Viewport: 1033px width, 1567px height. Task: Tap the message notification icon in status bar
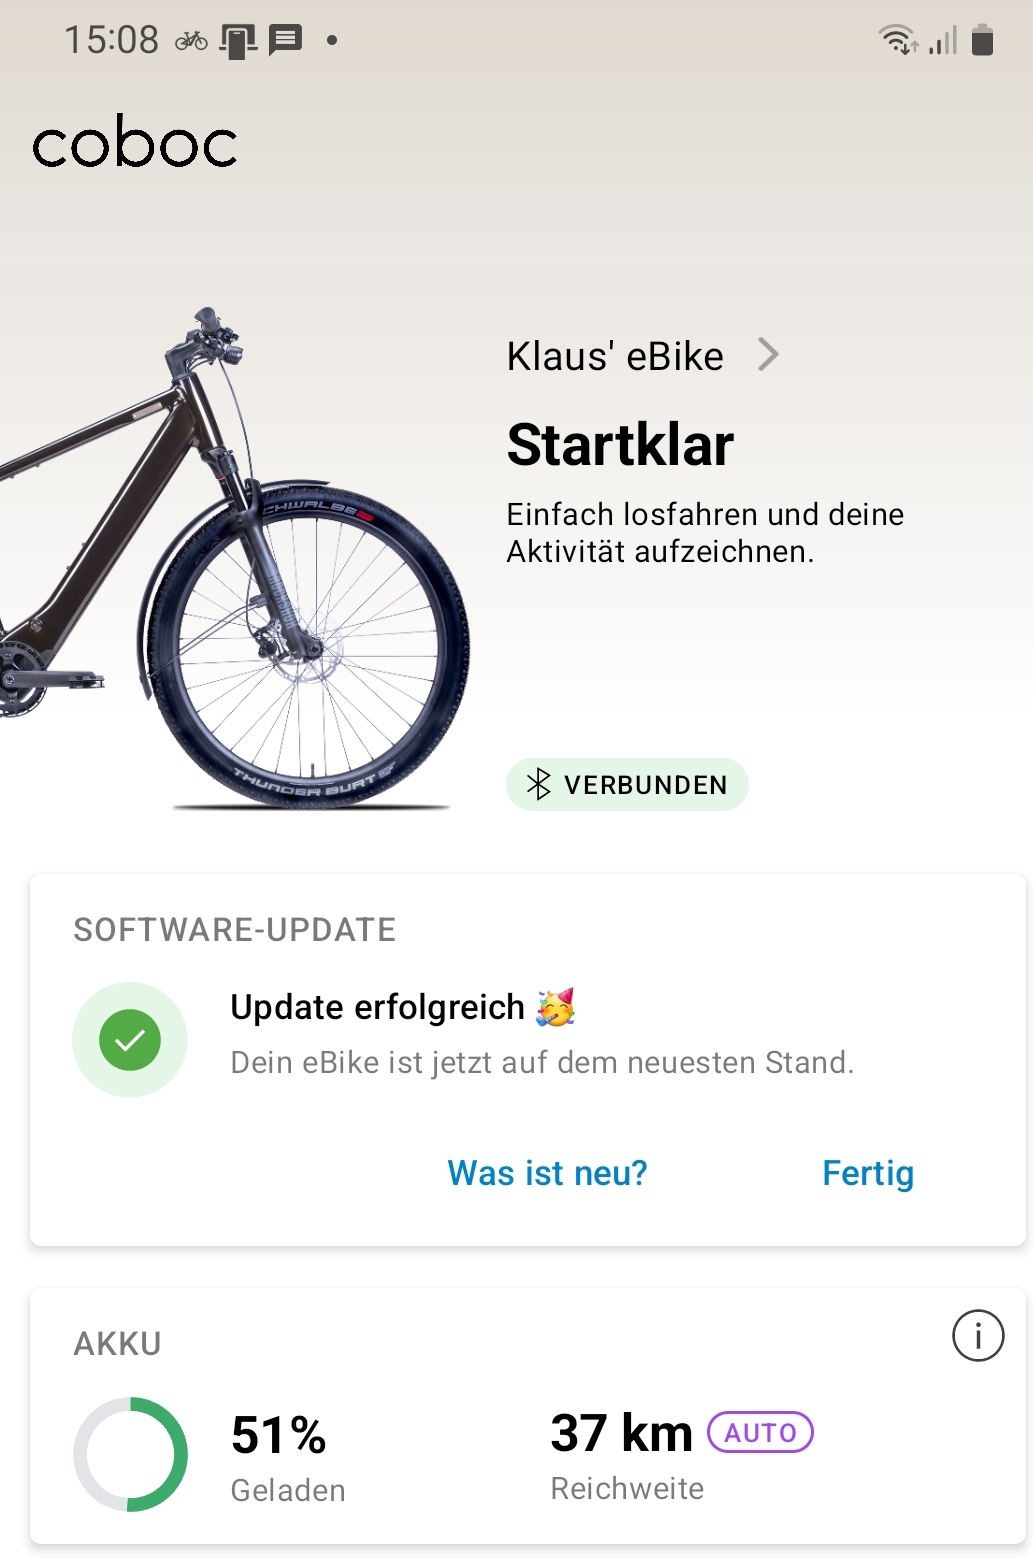tap(285, 40)
